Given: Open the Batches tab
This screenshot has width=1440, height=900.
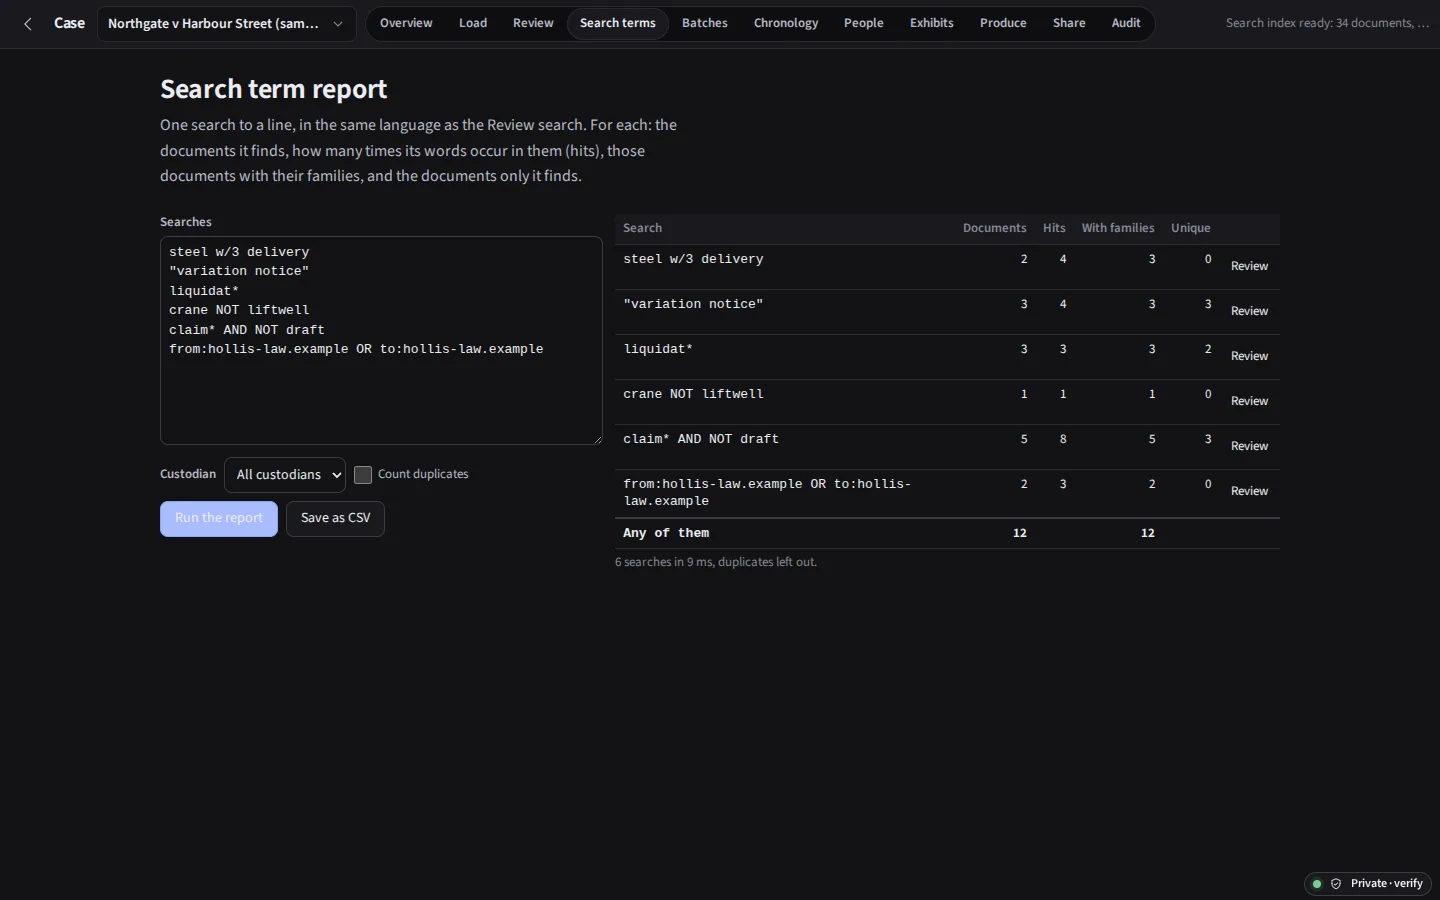Looking at the screenshot, I should pos(705,23).
